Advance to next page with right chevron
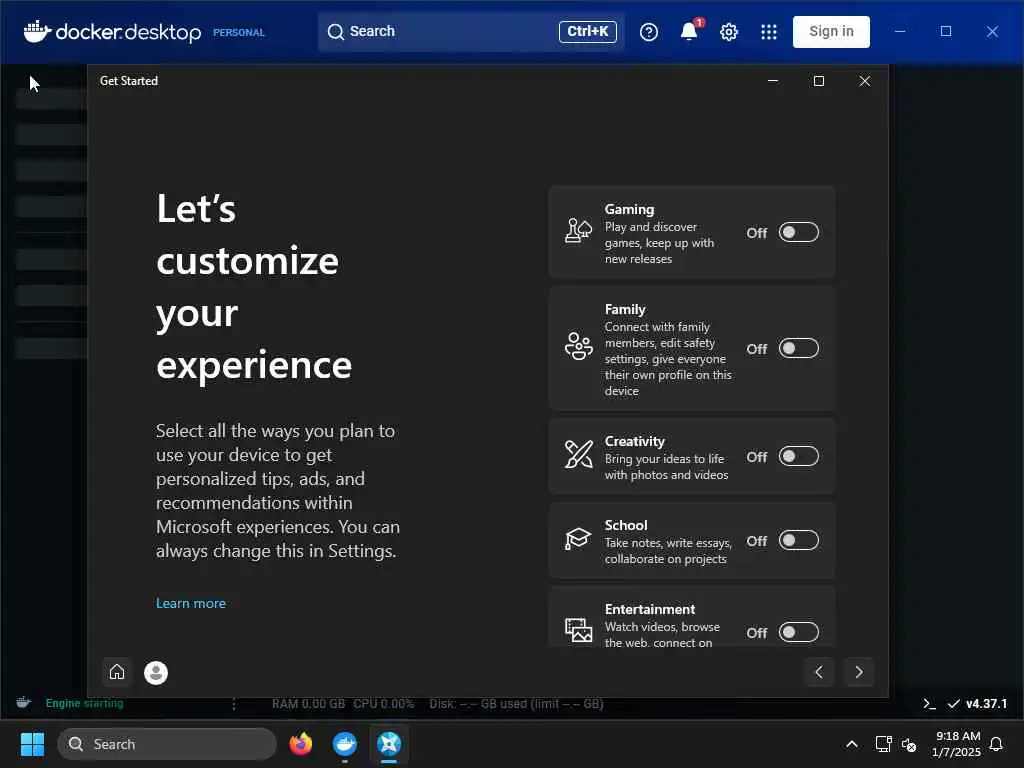Viewport: 1024px width, 768px height. pos(859,672)
